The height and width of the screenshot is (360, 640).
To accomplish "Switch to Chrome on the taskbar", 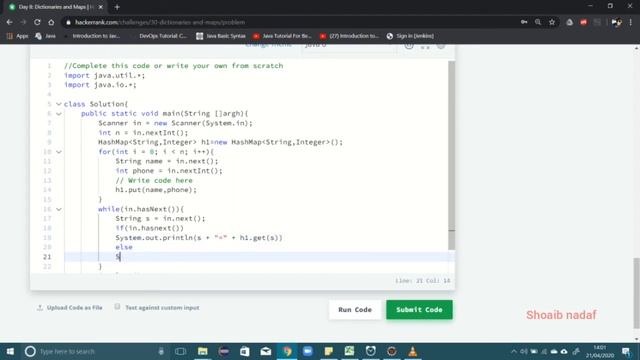I will coord(287,351).
